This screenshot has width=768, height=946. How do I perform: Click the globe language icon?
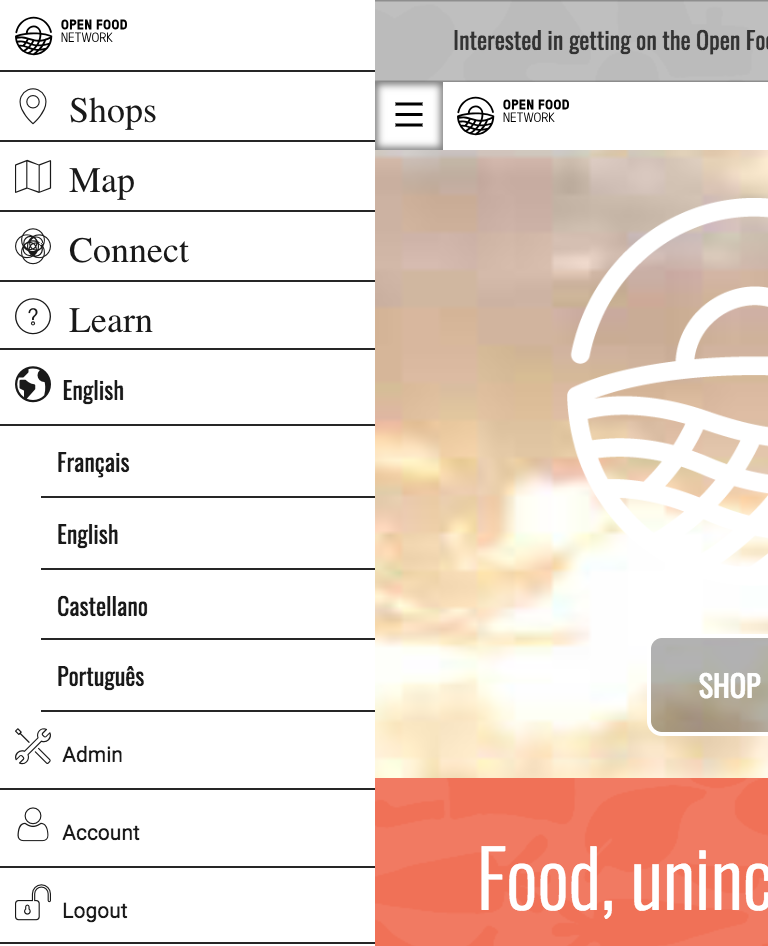coord(33,384)
